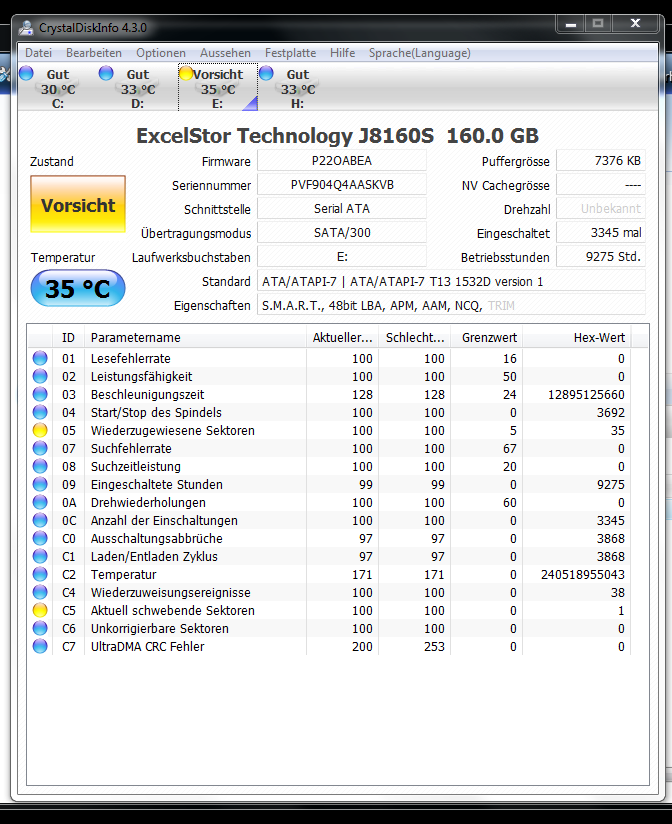Click the Seriennummer field PVF904Q4AASKVB
Screen dimensions: 672x824
point(342,184)
